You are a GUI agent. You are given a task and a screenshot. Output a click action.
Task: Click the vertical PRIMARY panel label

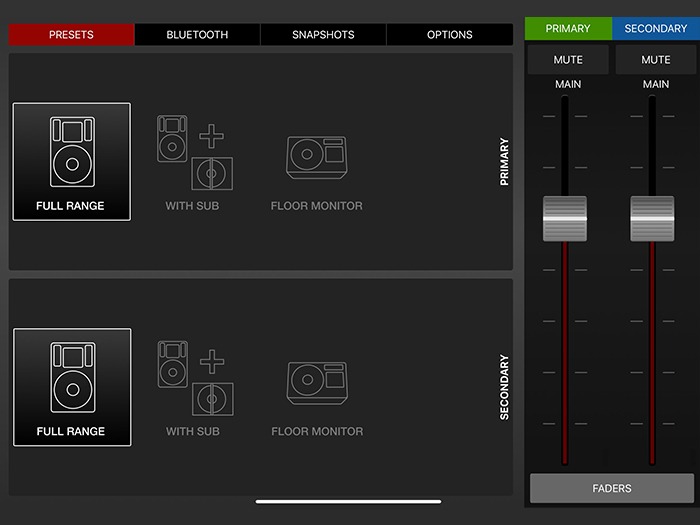pyautogui.click(x=504, y=162)
